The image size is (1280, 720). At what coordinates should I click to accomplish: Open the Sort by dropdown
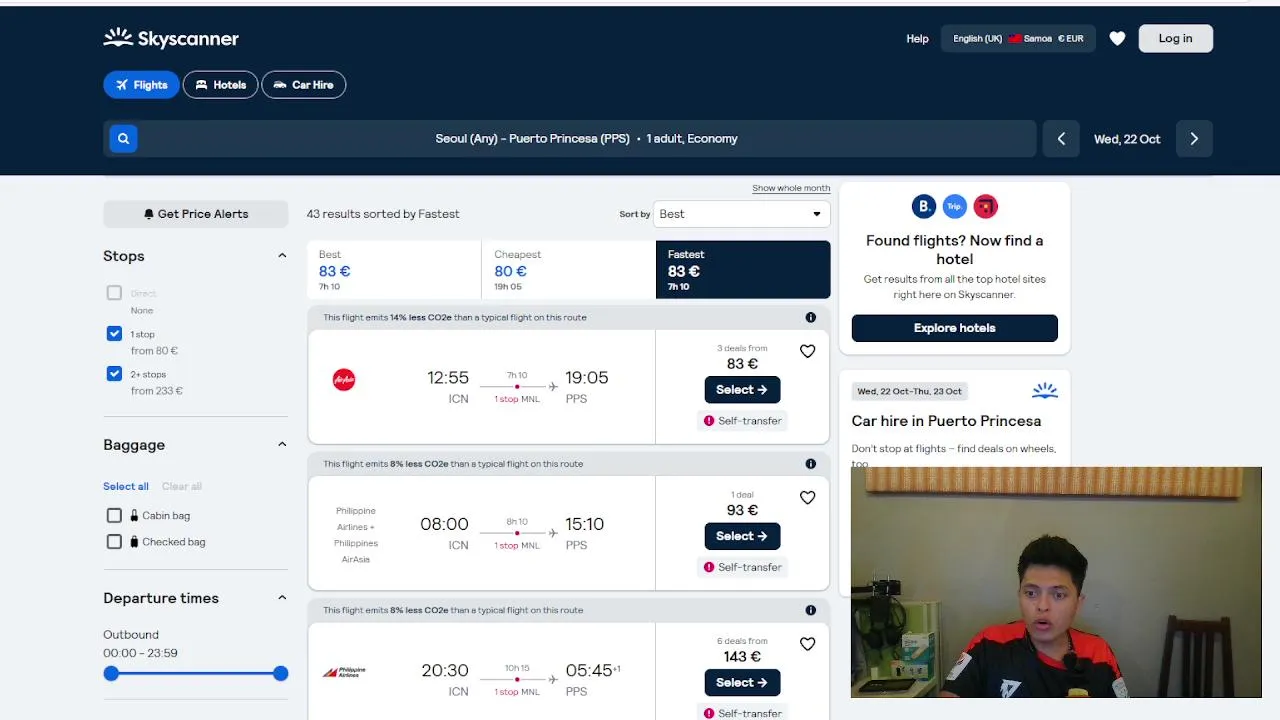[x=741, y=214]
